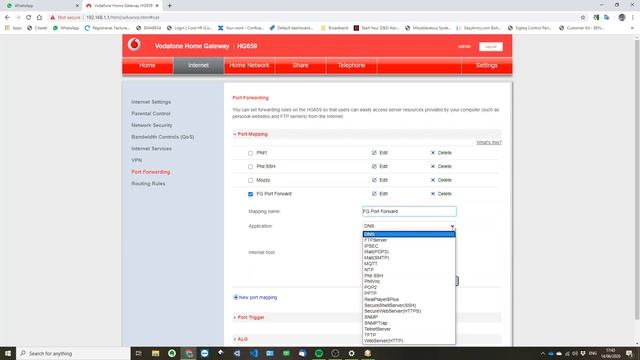Click the Not secure warning icon
Image resolution: width=640 pixels, height=360 pixels.
tap(52, 18)
